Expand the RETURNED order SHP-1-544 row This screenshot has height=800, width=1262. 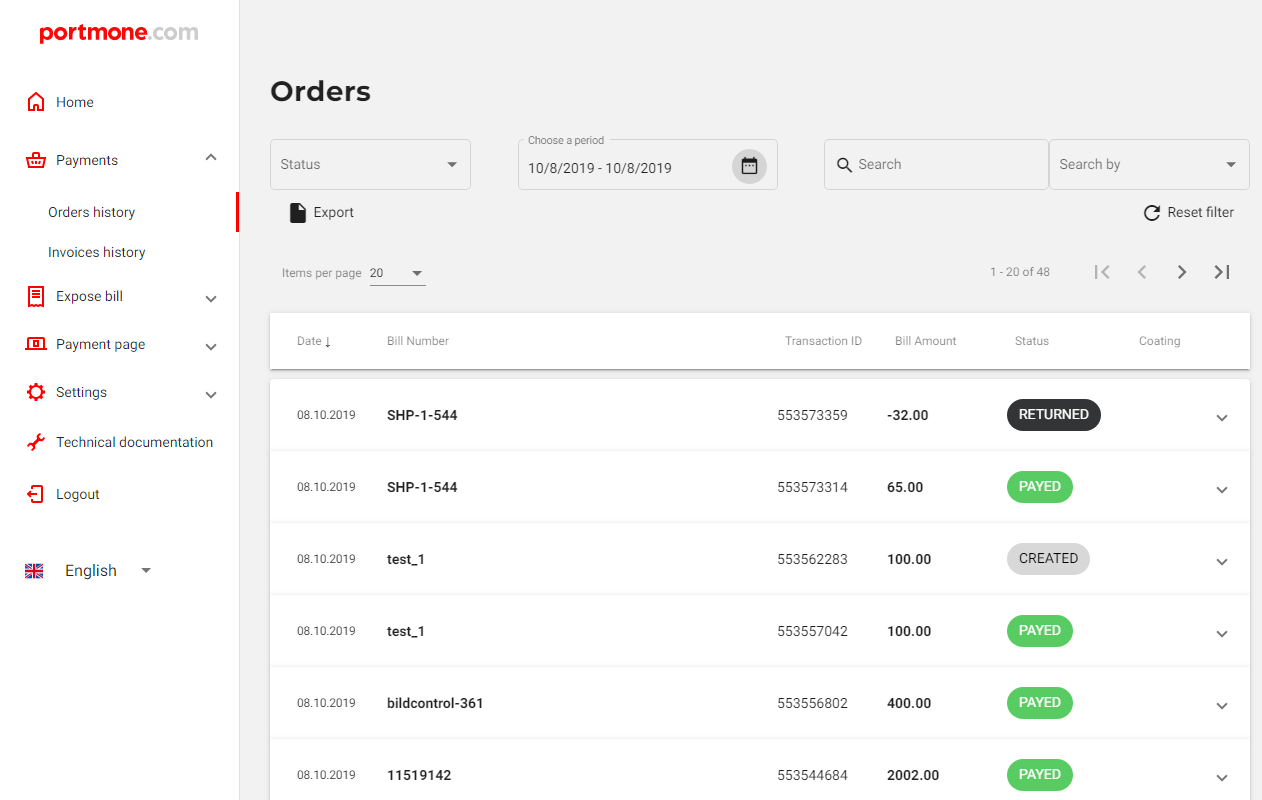point(1221,417)
